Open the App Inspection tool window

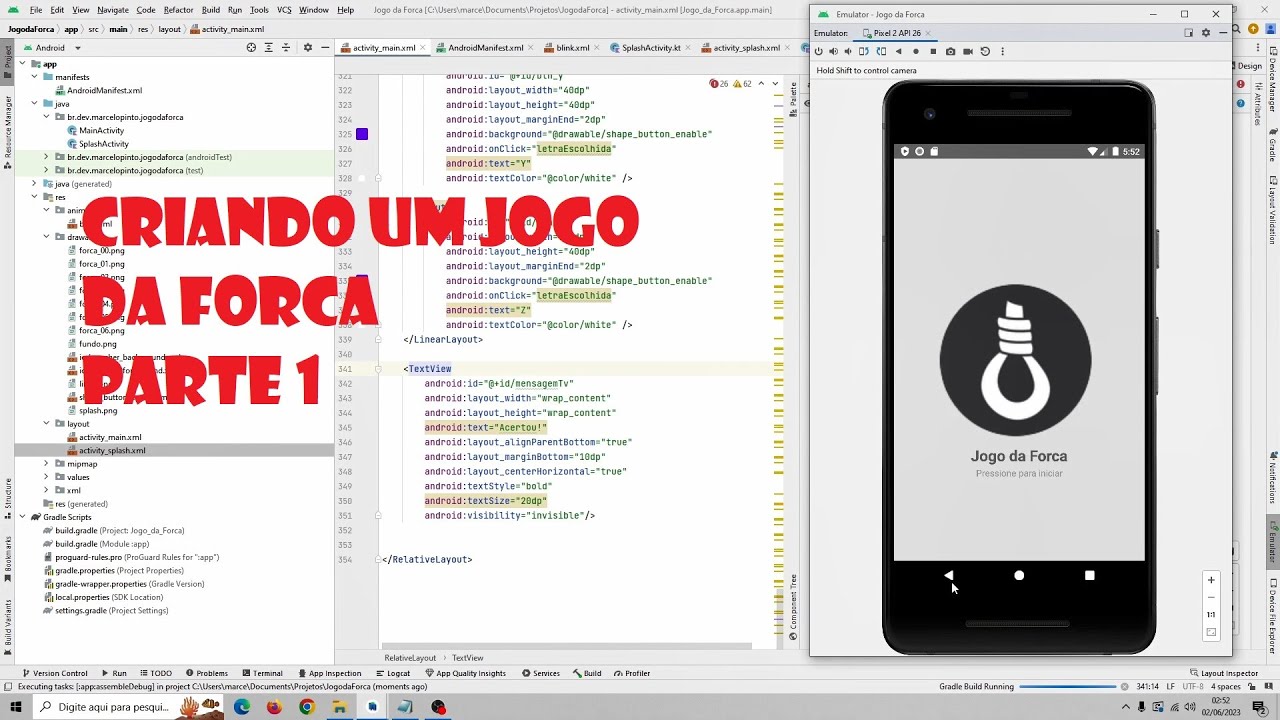(x=328, y=673)
